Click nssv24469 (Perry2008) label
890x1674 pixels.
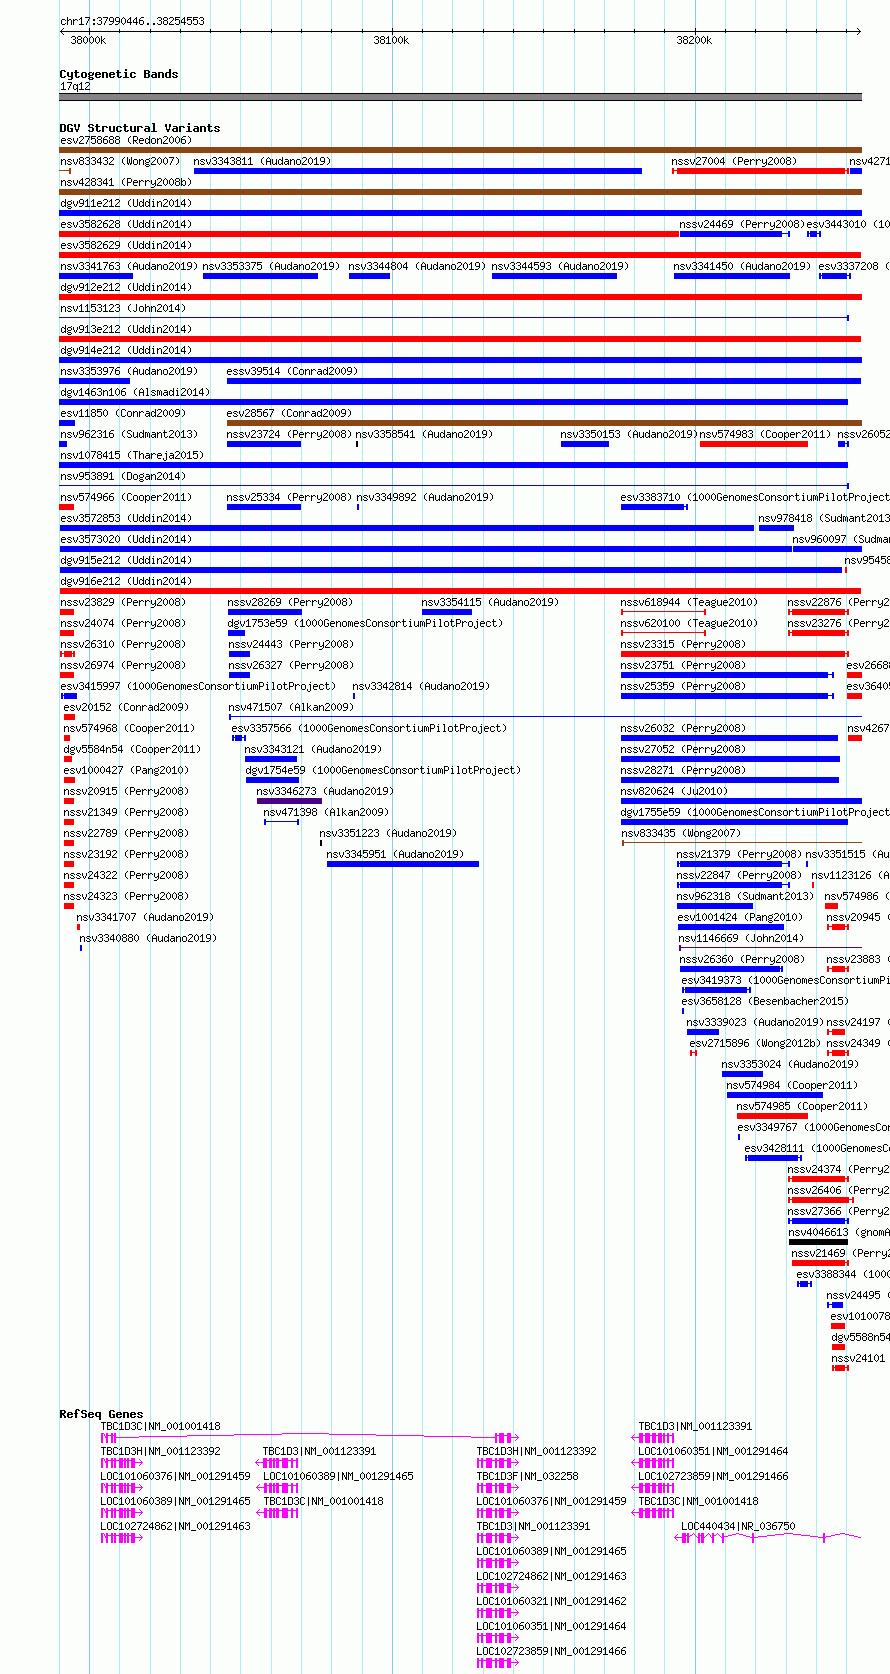coord(742,224)
